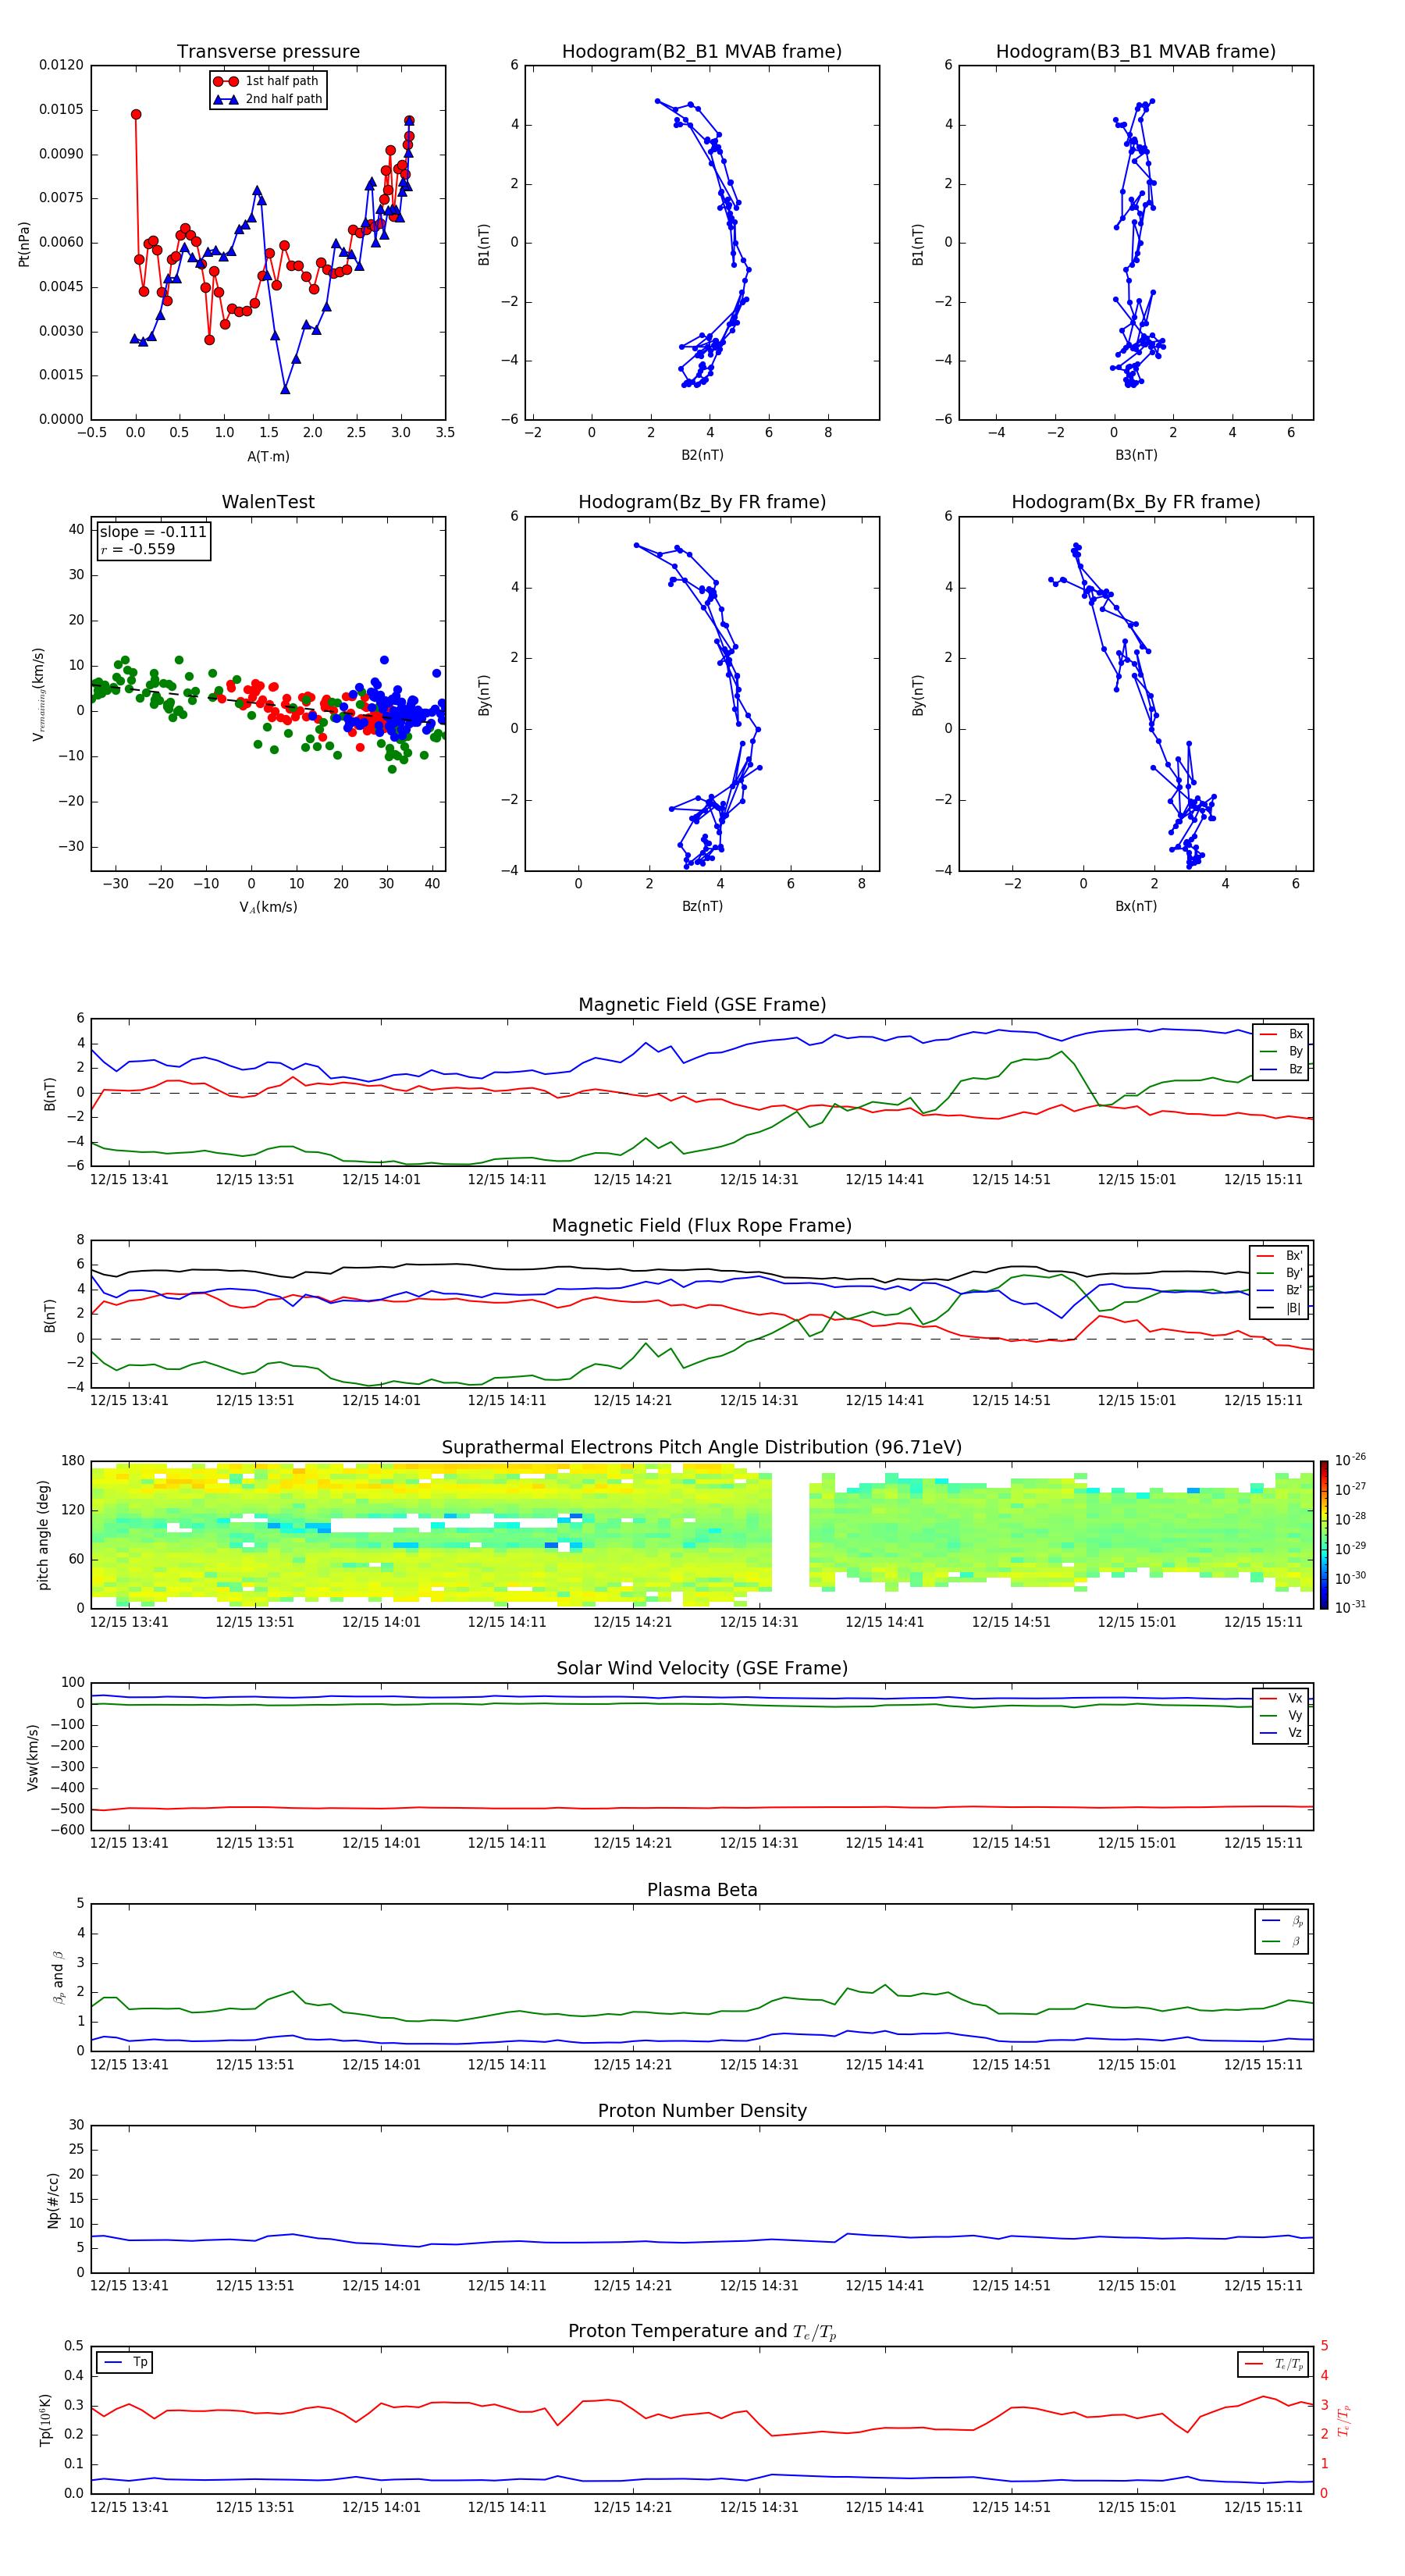Click the "−600" tick on Vsw axis
The width and height of the screenshot is (1405, 2576).
[x=66, y=1831]
